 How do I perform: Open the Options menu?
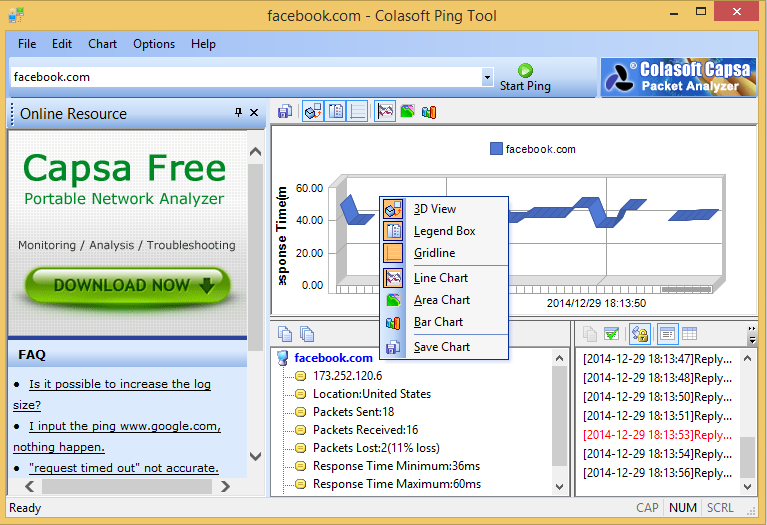tap(154, 44)
